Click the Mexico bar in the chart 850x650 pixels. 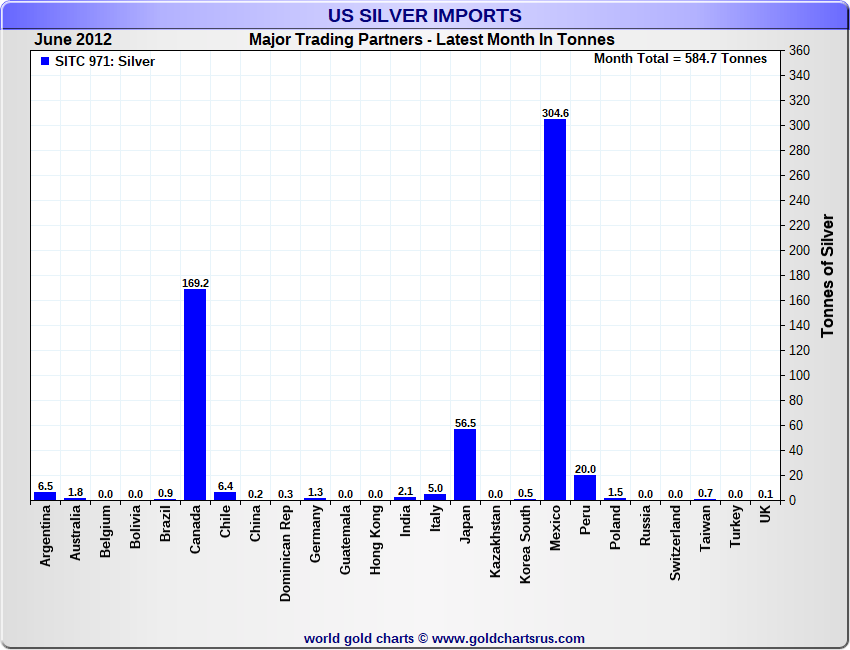555,310
